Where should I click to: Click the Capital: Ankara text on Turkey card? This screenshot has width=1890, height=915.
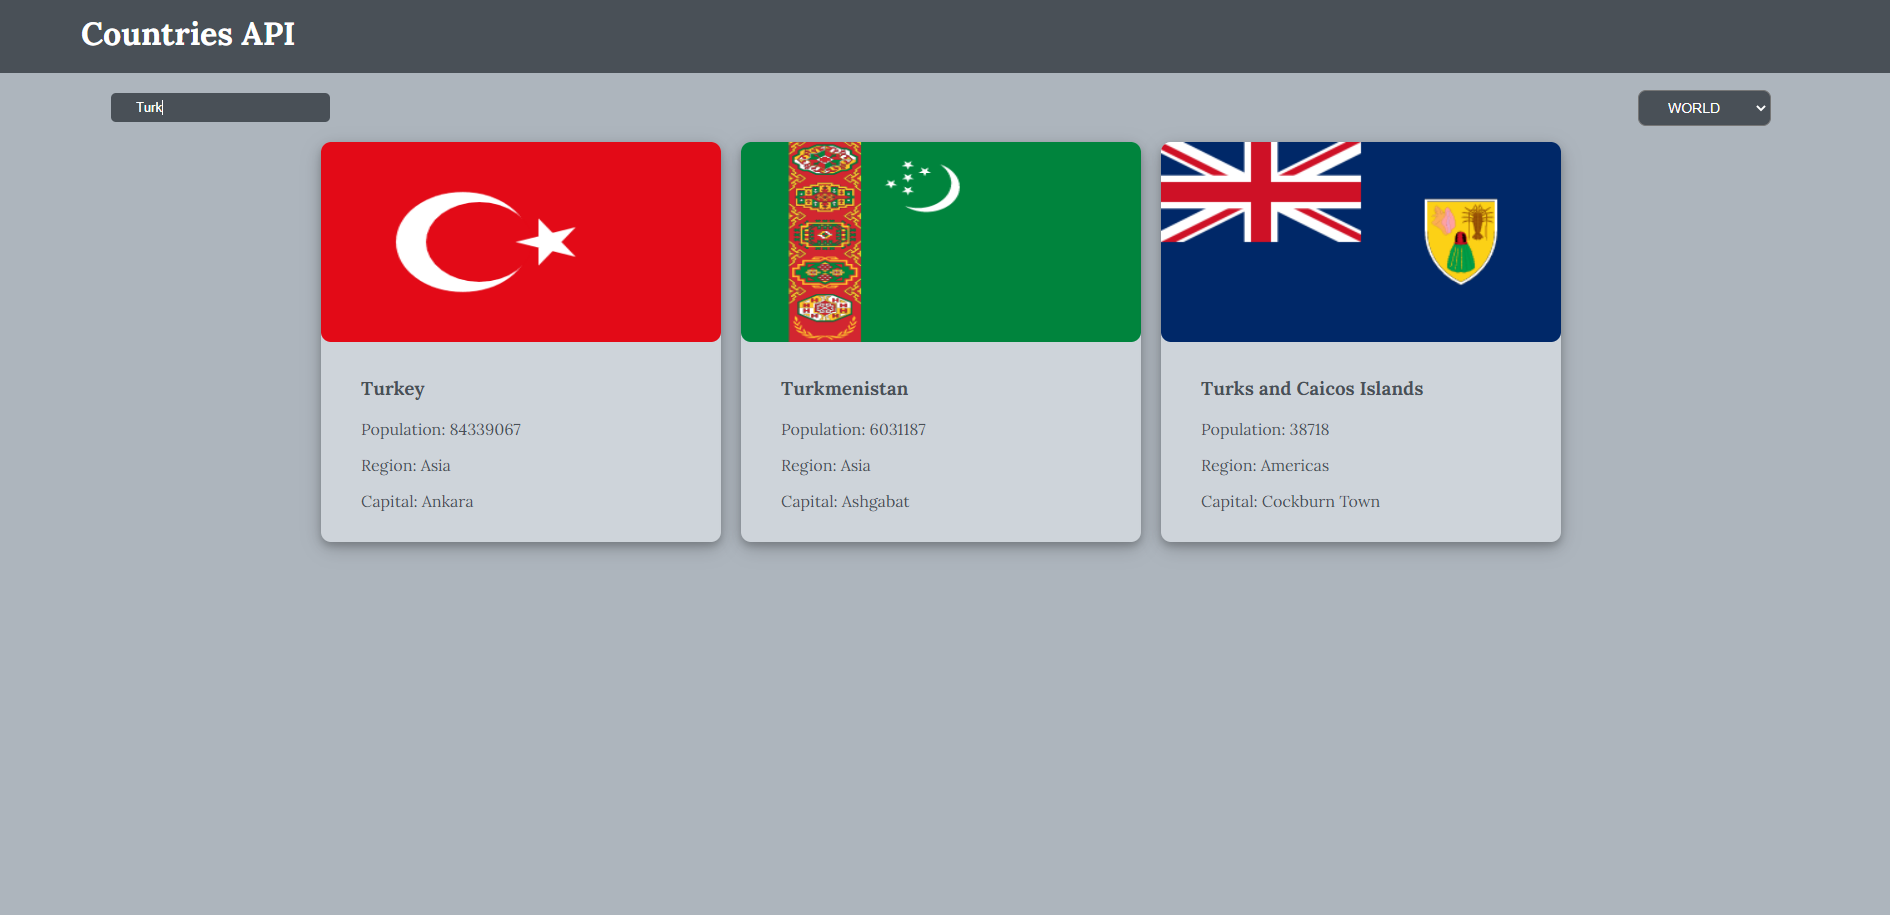coord(417,501)
